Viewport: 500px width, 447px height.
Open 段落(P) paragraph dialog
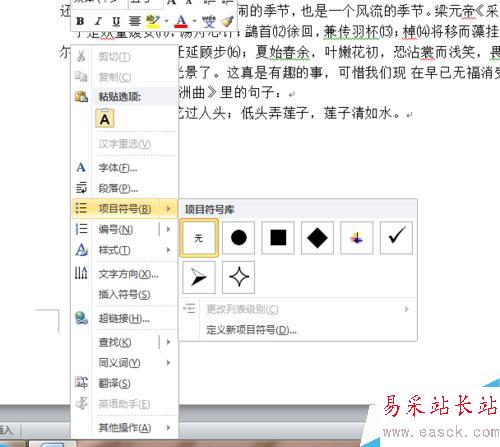[118, 189]
